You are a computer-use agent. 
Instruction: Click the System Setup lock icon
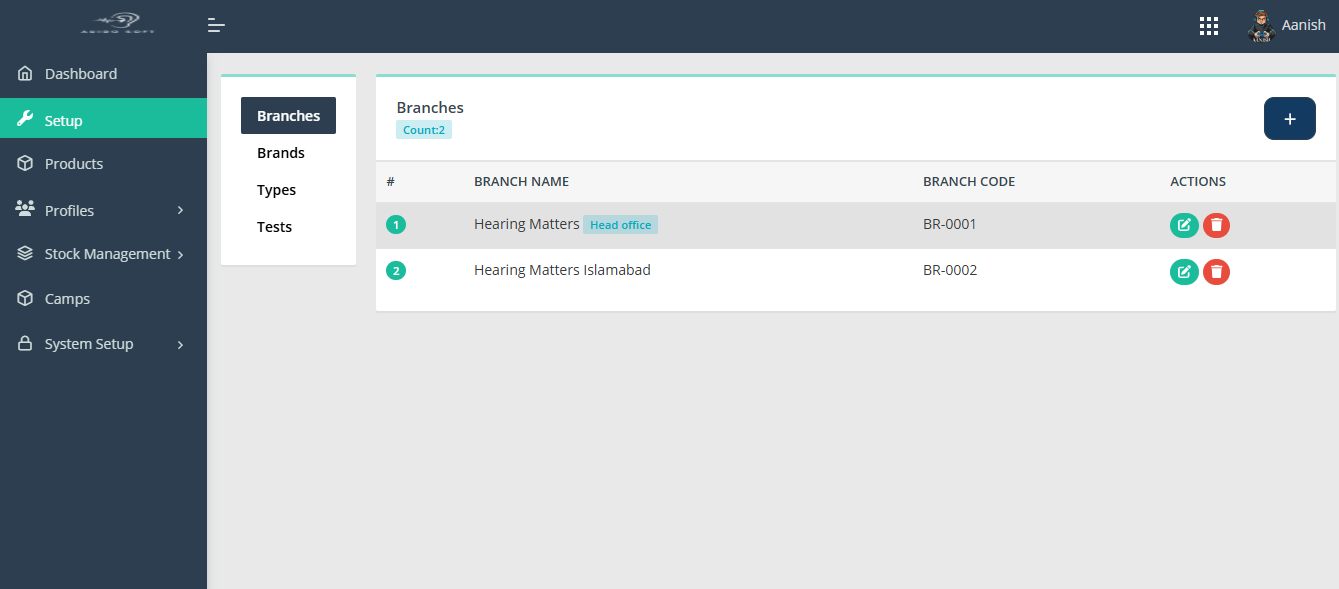click(x=24, y=343)
